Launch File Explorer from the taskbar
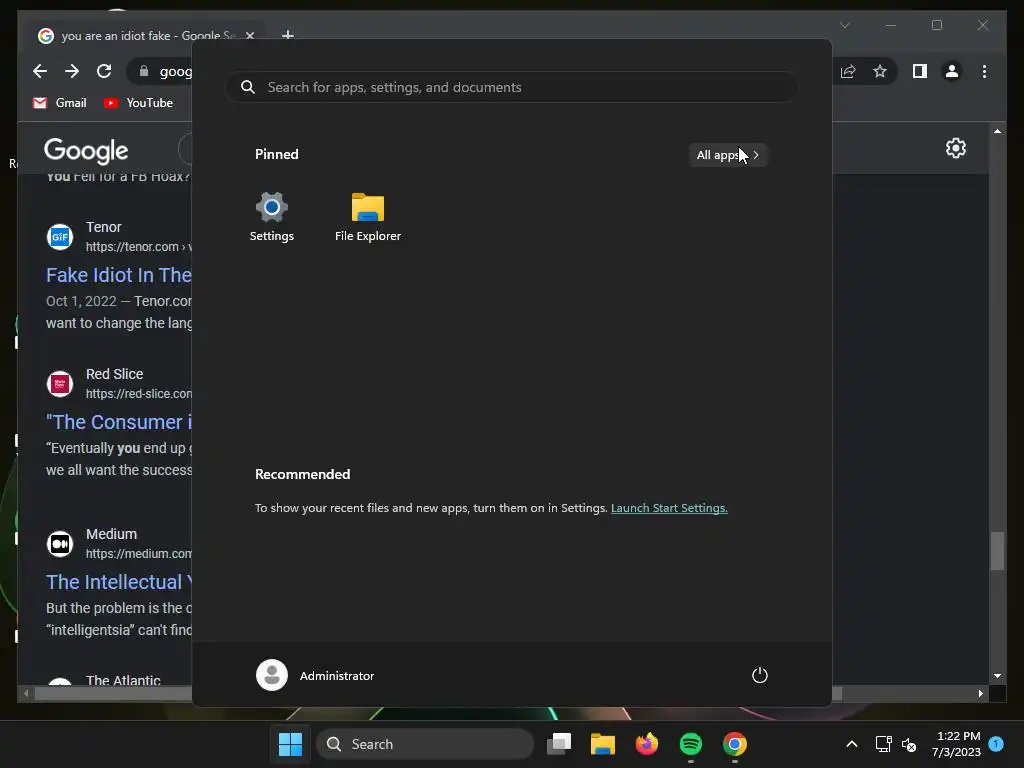The width and height of the screenshot is (1024, 768). [602, 744]
